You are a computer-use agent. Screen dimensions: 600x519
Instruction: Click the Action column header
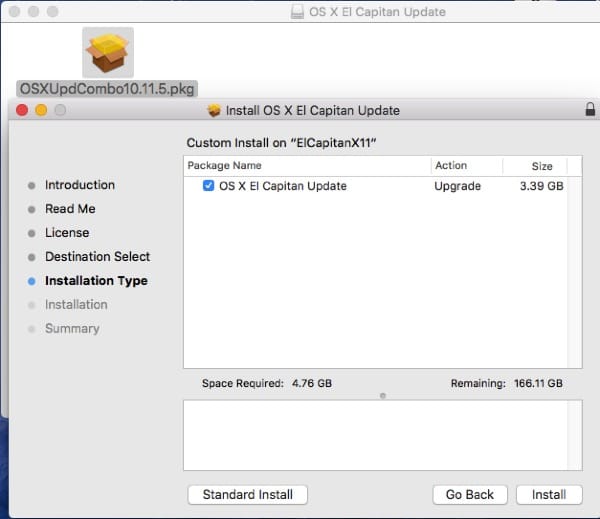tap(451, 166)
